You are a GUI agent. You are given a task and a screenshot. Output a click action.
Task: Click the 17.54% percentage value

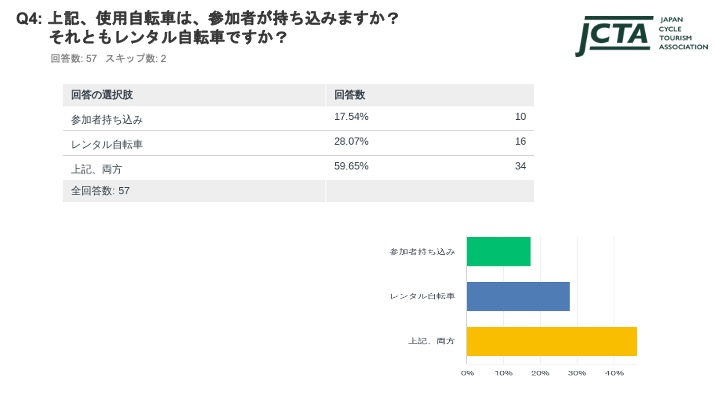pyautogui.click(x=351, y=117)
